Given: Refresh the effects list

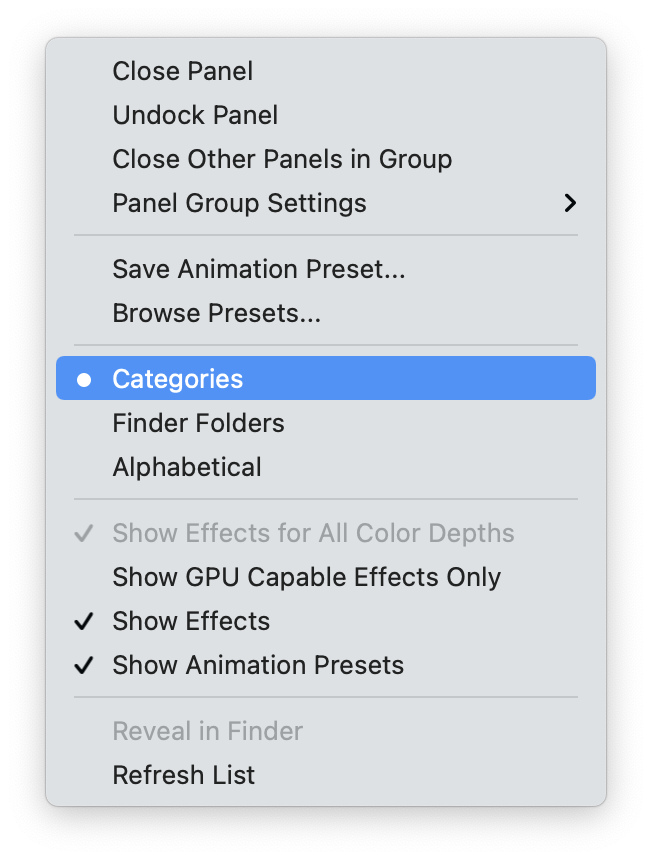Looking at the screenshot, I should pos(183,775).
